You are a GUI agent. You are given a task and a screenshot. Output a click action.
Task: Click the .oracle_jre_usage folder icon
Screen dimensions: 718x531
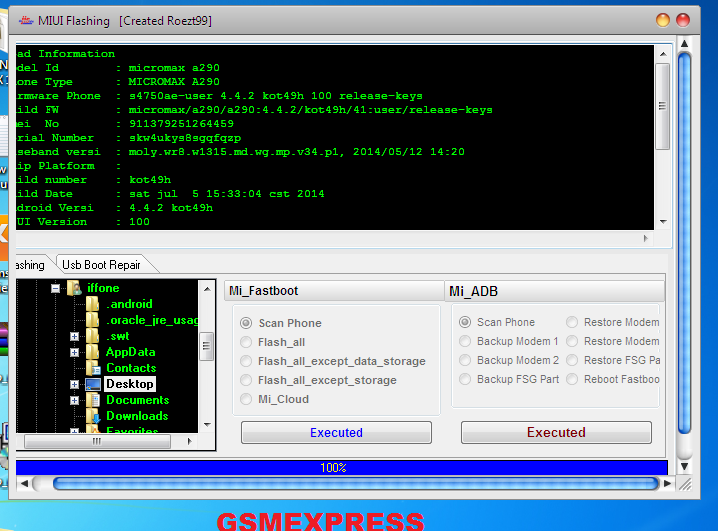[x=92, y=320]
